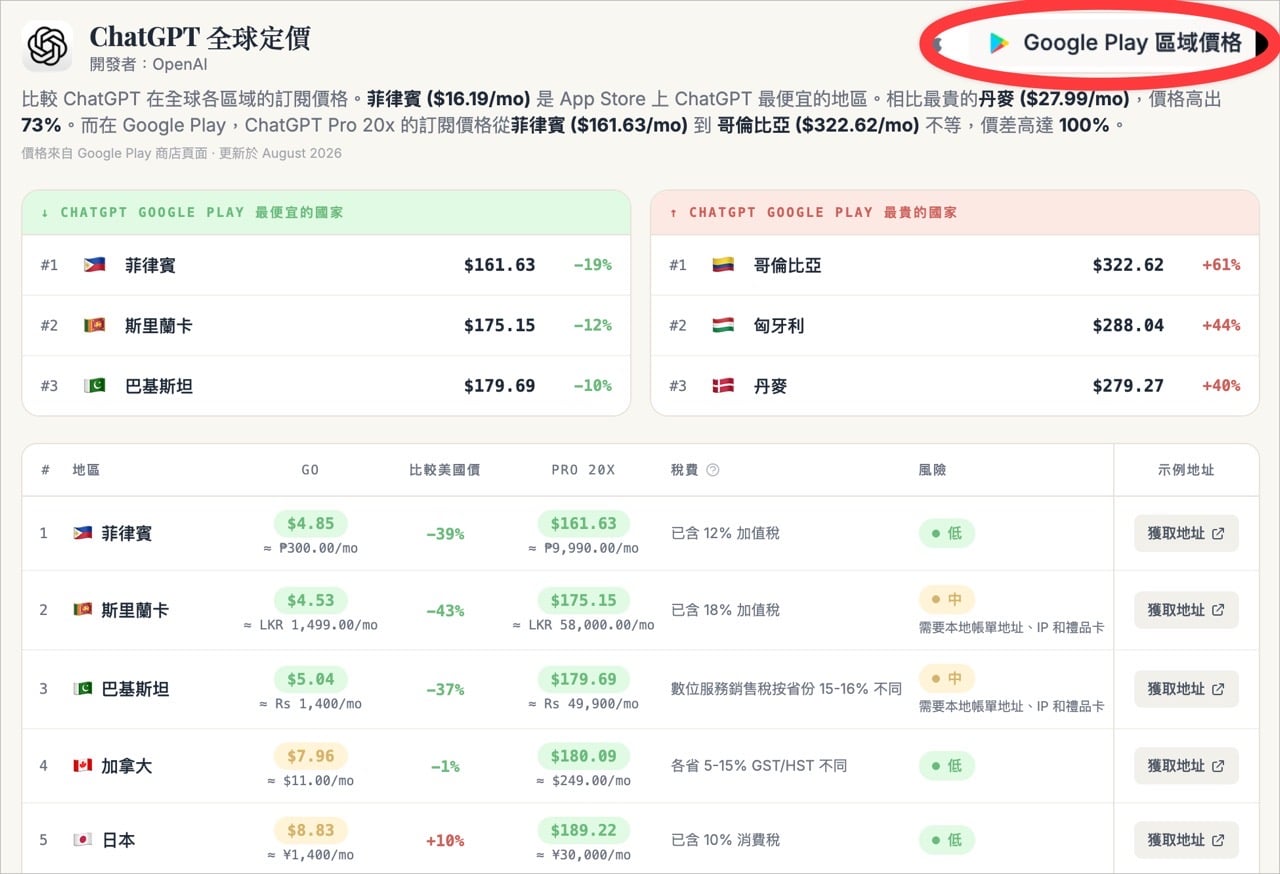Click the $279.27 price for 丹麥
This screenshot has height=874, width=1280.
point(1128,385)
